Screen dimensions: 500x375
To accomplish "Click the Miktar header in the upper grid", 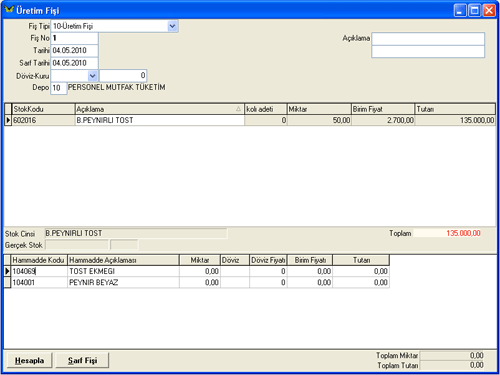I will [319, 109].
